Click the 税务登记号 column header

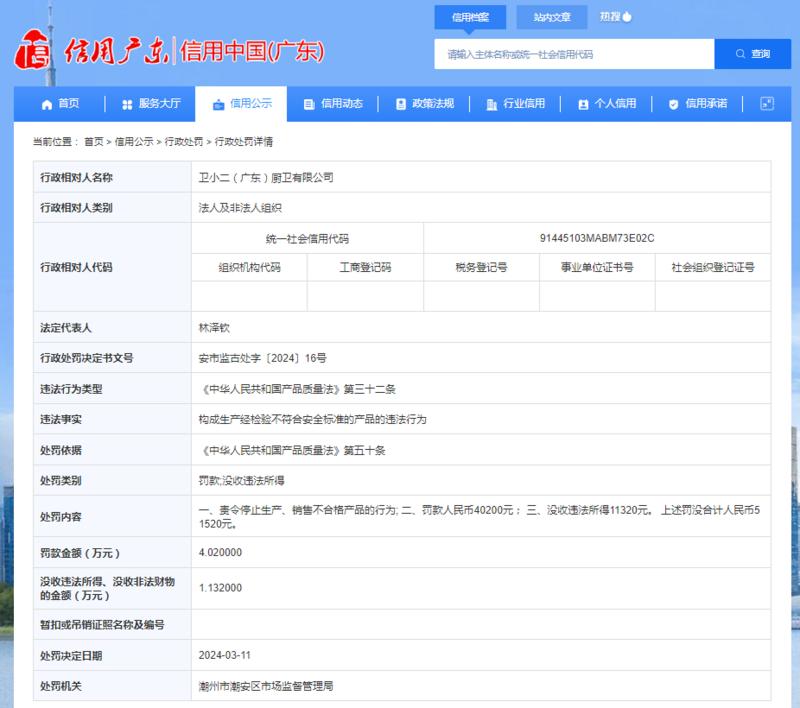481,267
